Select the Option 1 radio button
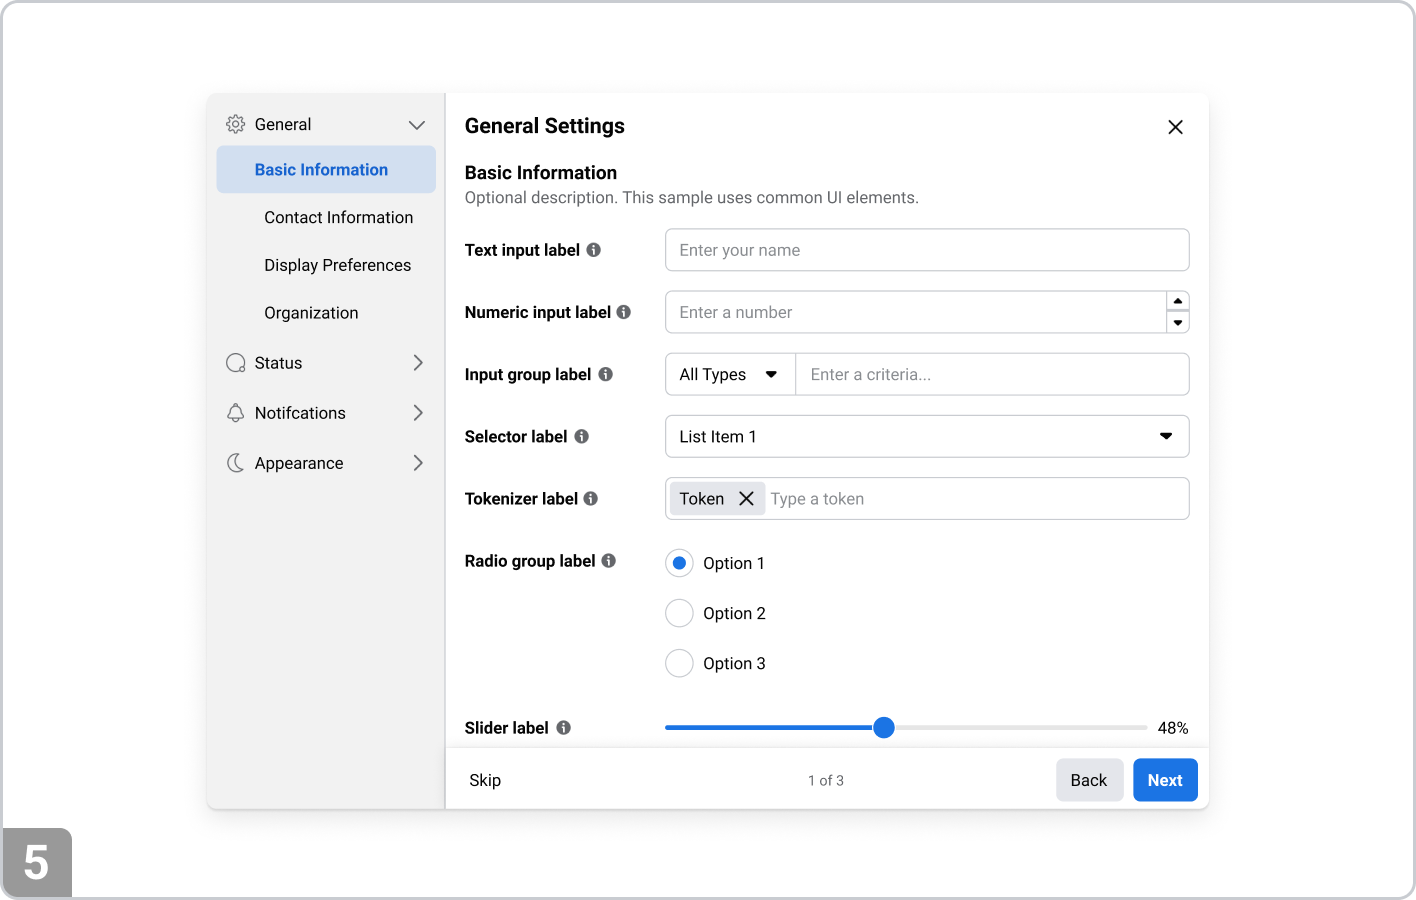The width and height of the screenshot is (1416, 900). [679, 563]
